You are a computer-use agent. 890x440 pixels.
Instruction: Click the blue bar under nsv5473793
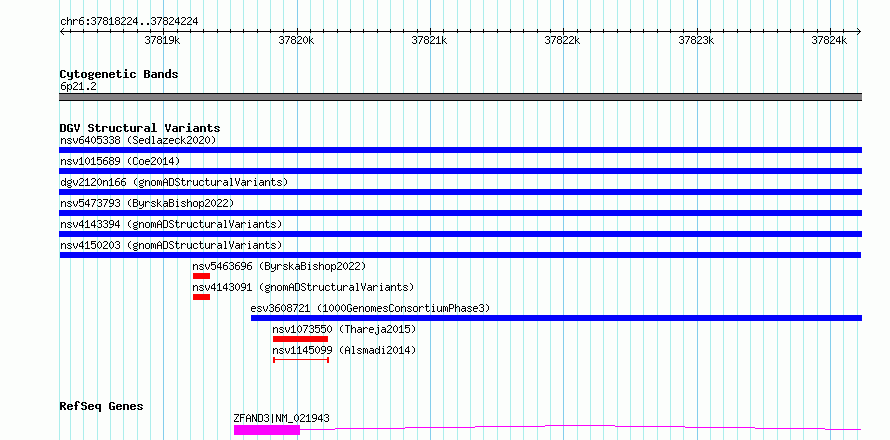point(460,213)
